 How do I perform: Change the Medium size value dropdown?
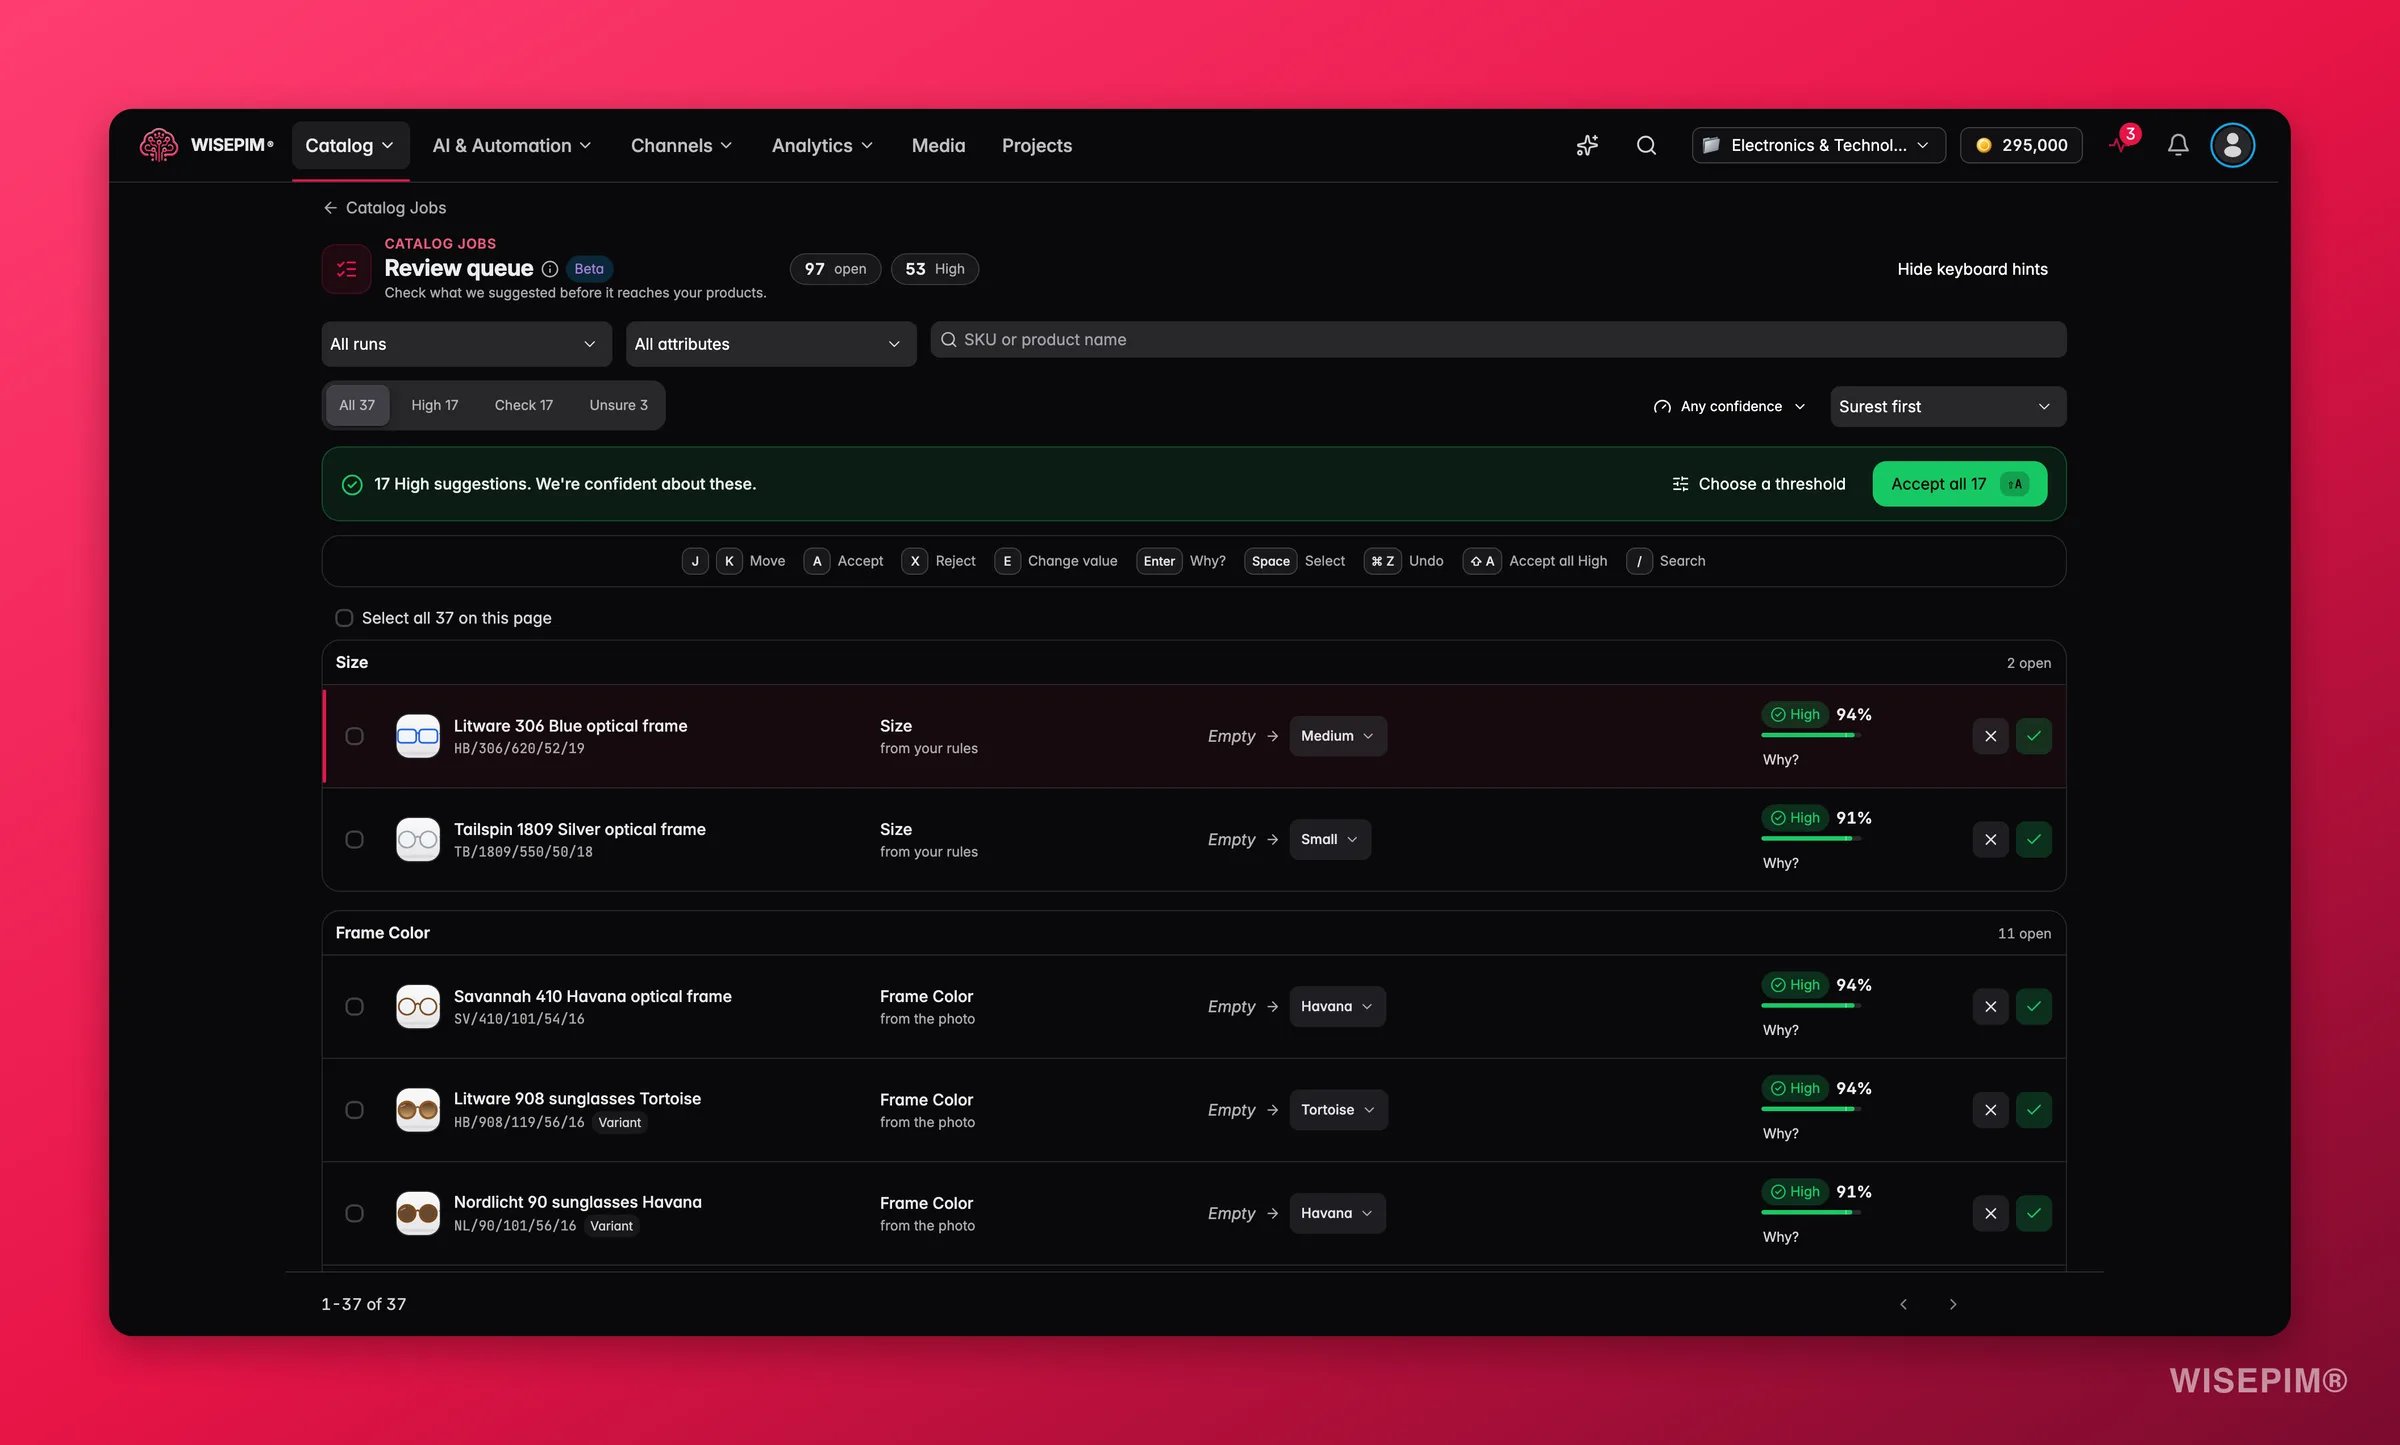click(1337, 736)
